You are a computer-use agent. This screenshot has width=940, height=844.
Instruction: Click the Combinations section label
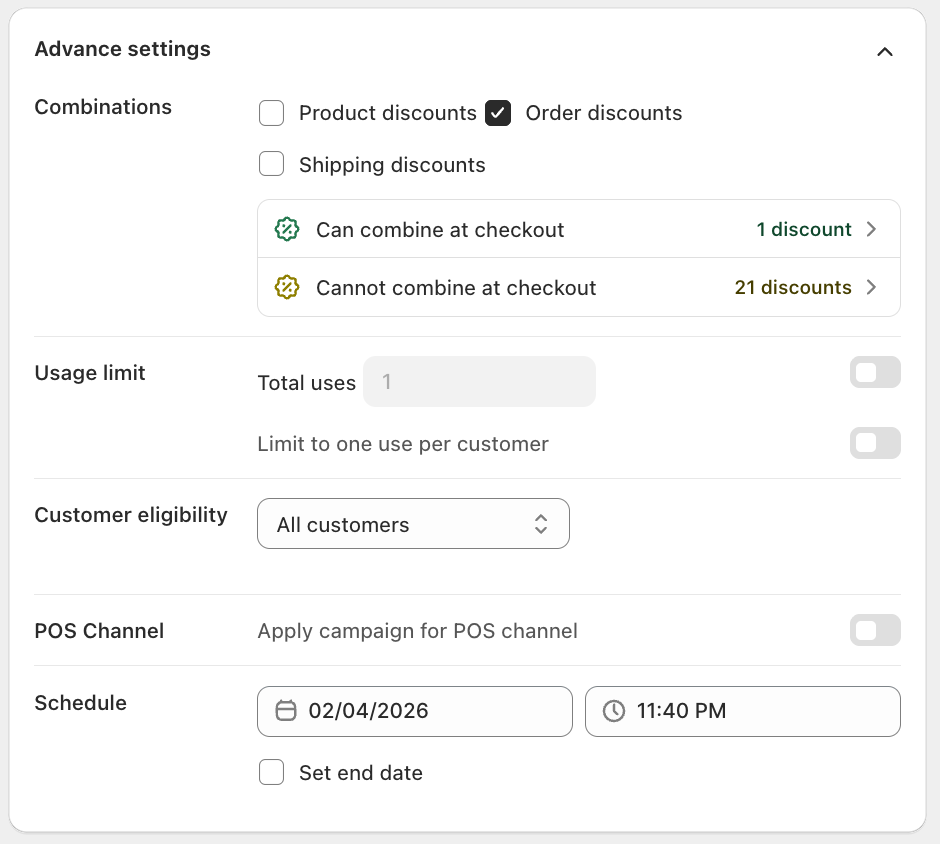tap(103, 107)
